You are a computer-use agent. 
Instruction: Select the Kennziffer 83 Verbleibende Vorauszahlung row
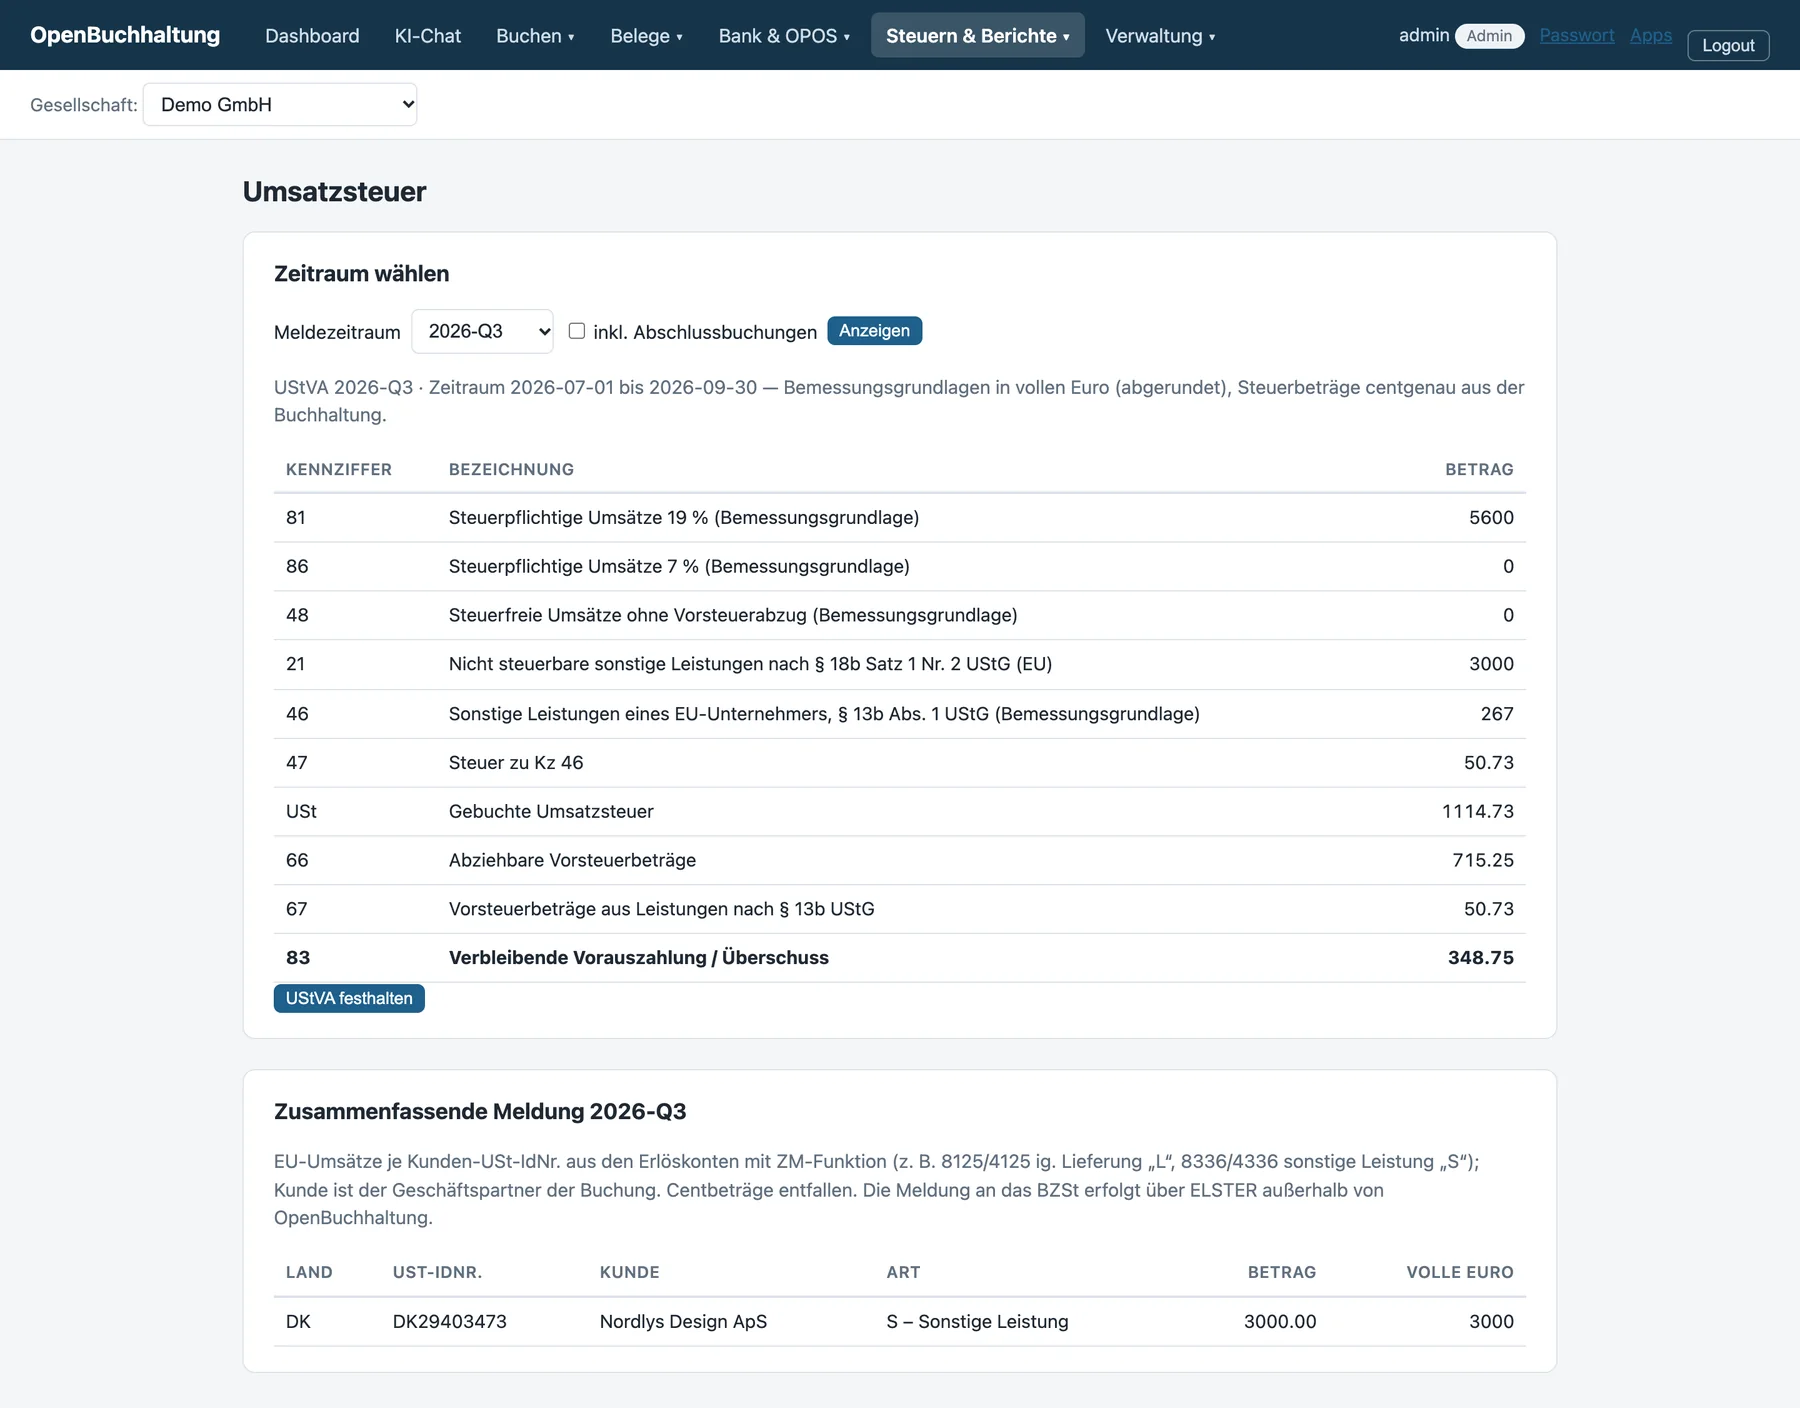[x=900, y=958]
